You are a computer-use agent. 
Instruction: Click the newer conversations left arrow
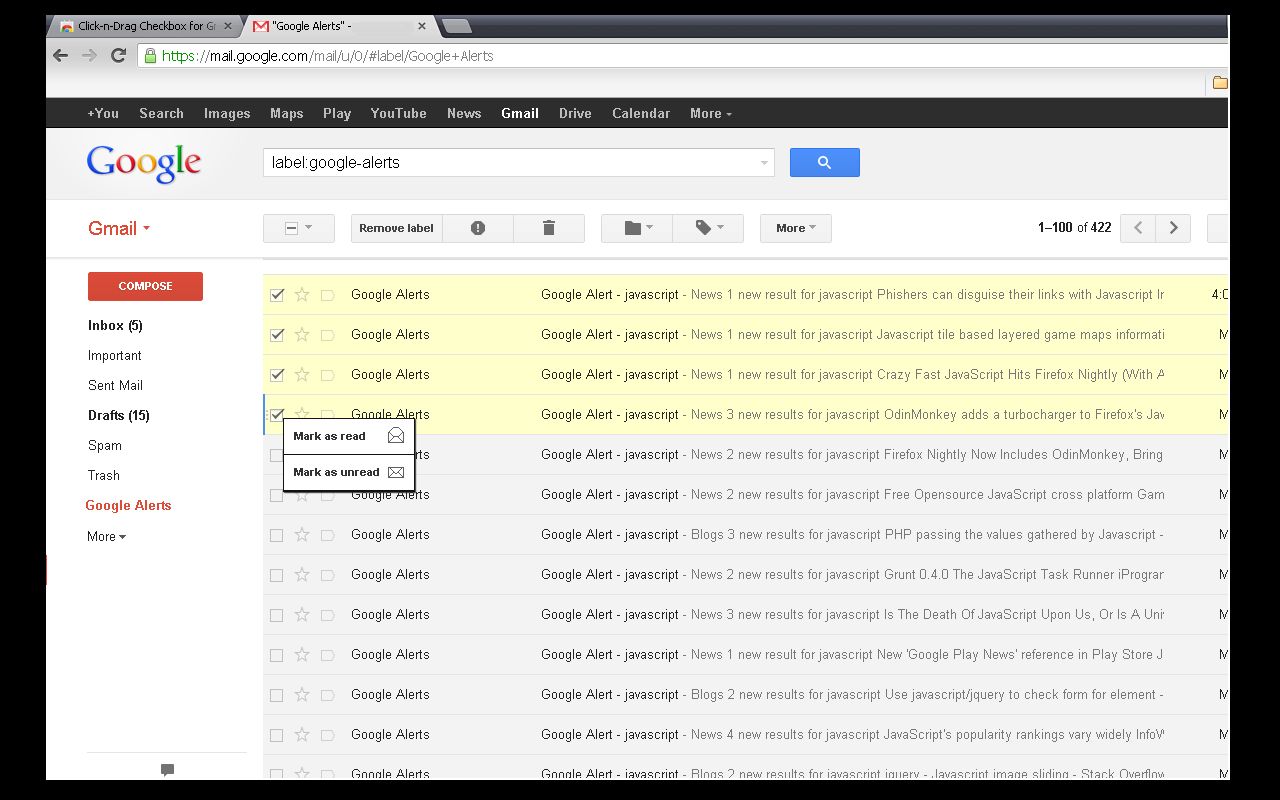click(1137, 228)
